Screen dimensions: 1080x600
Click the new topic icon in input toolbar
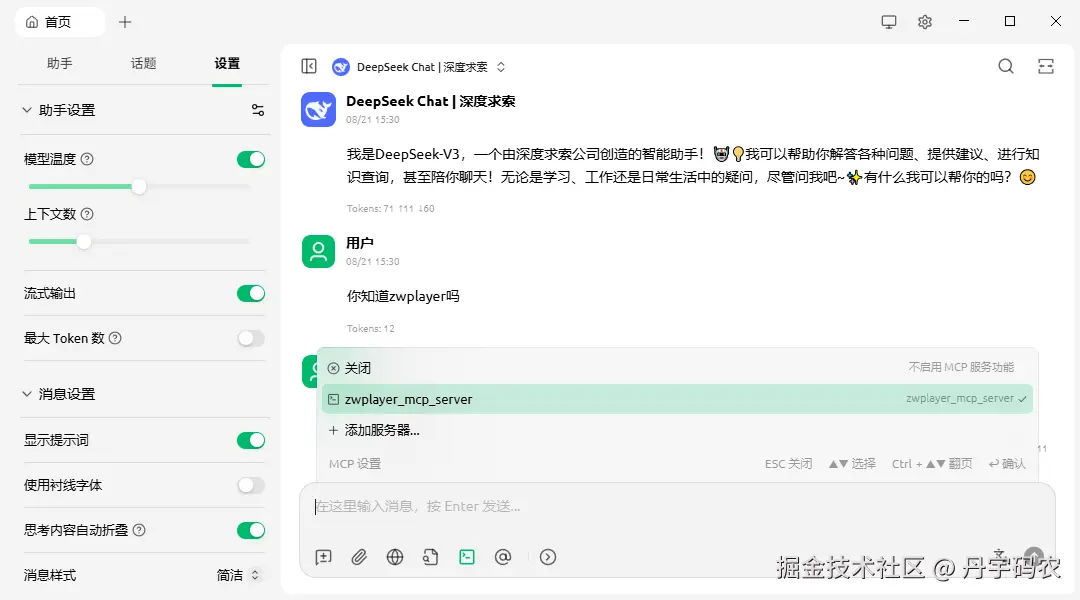point(323,557)
